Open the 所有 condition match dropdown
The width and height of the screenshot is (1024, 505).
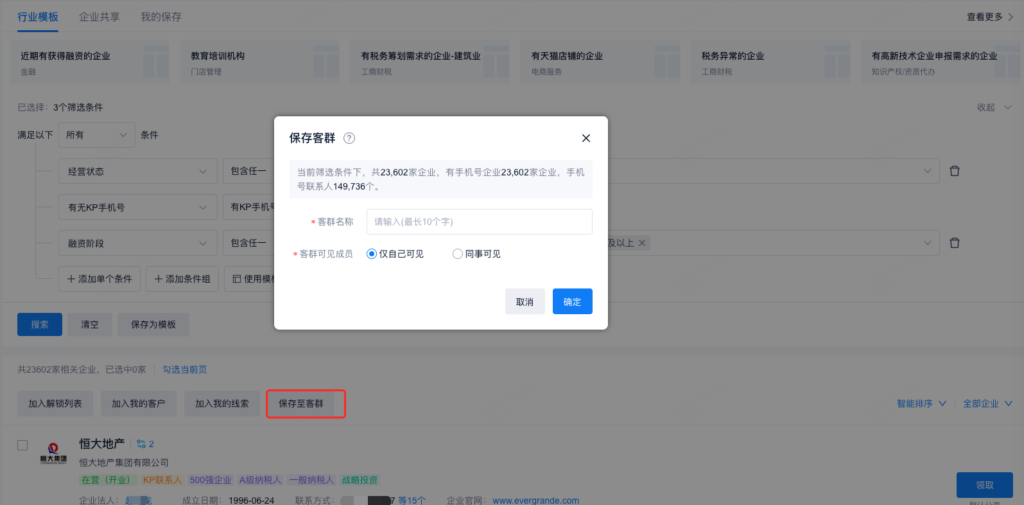click(x=96, y=135)
